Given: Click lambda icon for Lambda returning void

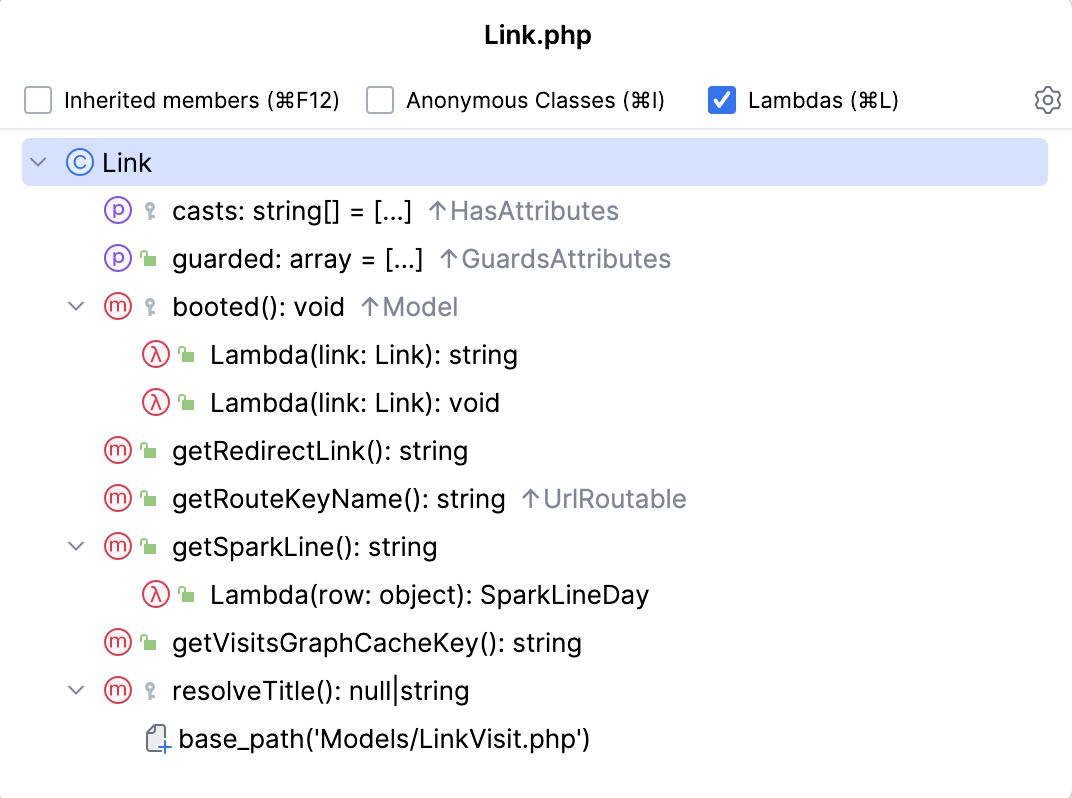Looking at the screenshot, I should tap(156, 403).
